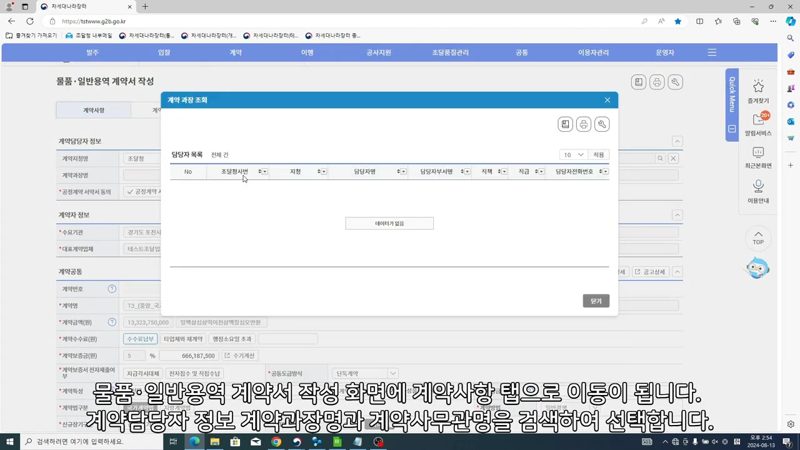Open 최근본화면 in Quick Menu
Image resolution: width=800 pixels, height=450 pixels.
[758, 157]
